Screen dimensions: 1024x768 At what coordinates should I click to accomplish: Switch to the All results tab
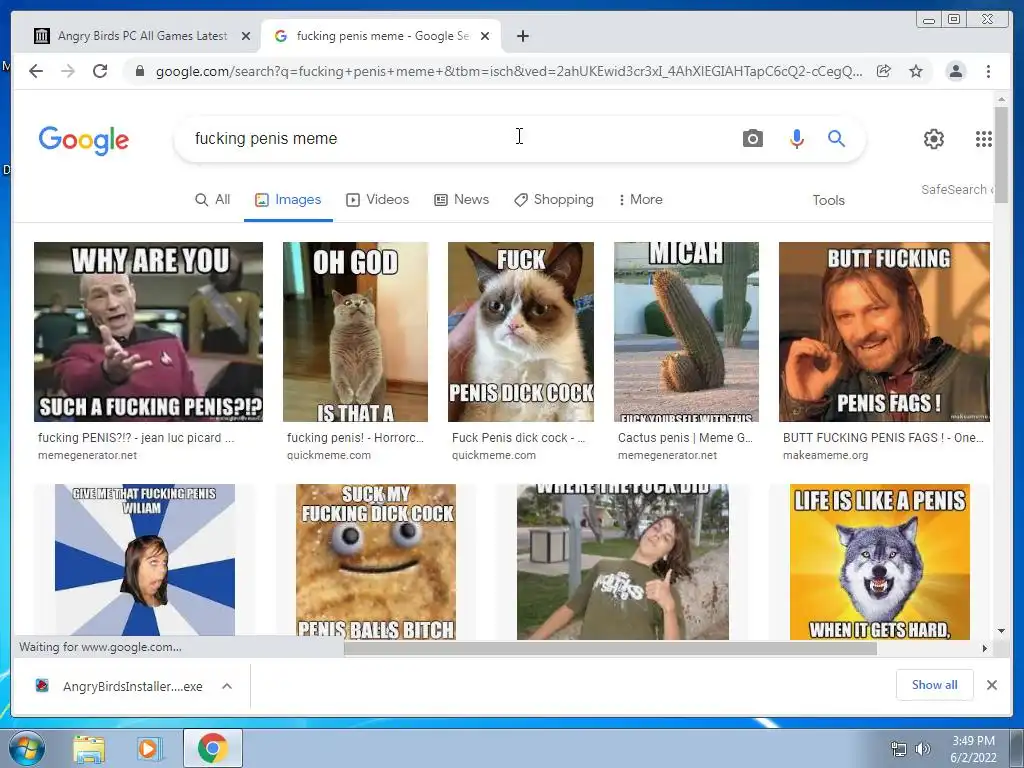tap(213, 200)
